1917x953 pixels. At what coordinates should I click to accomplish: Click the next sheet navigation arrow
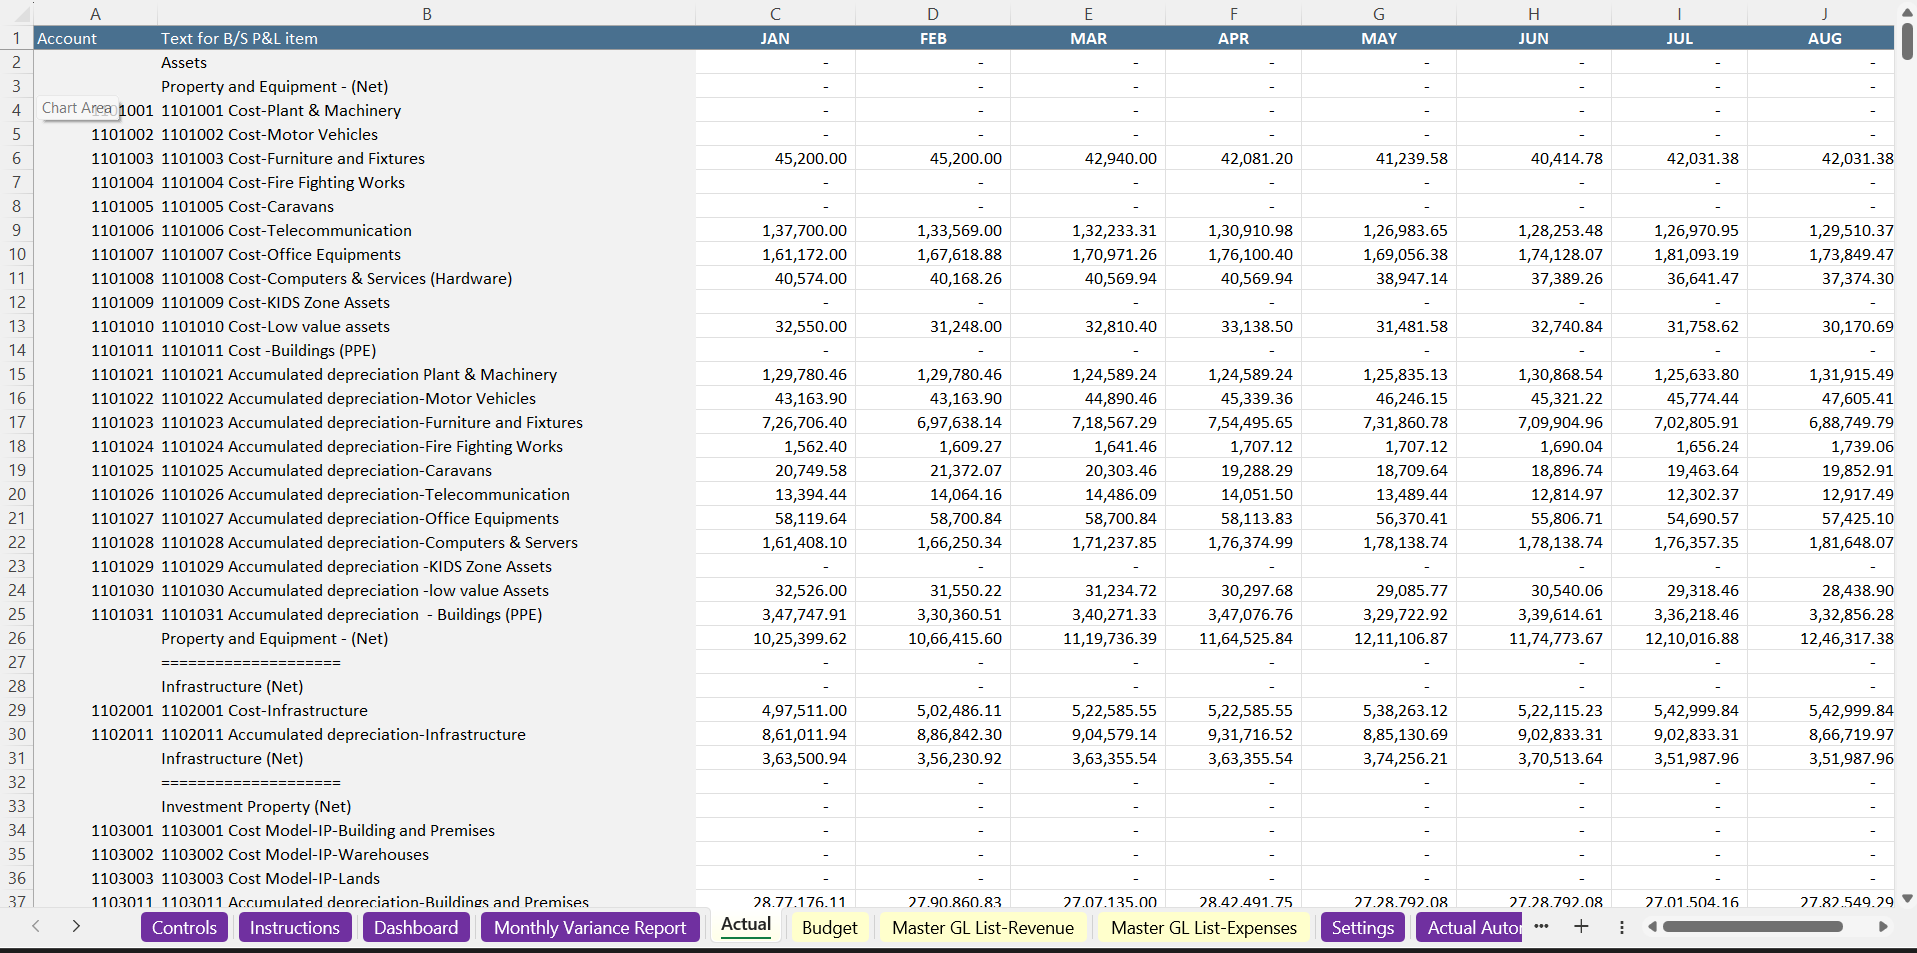[76, 926]
